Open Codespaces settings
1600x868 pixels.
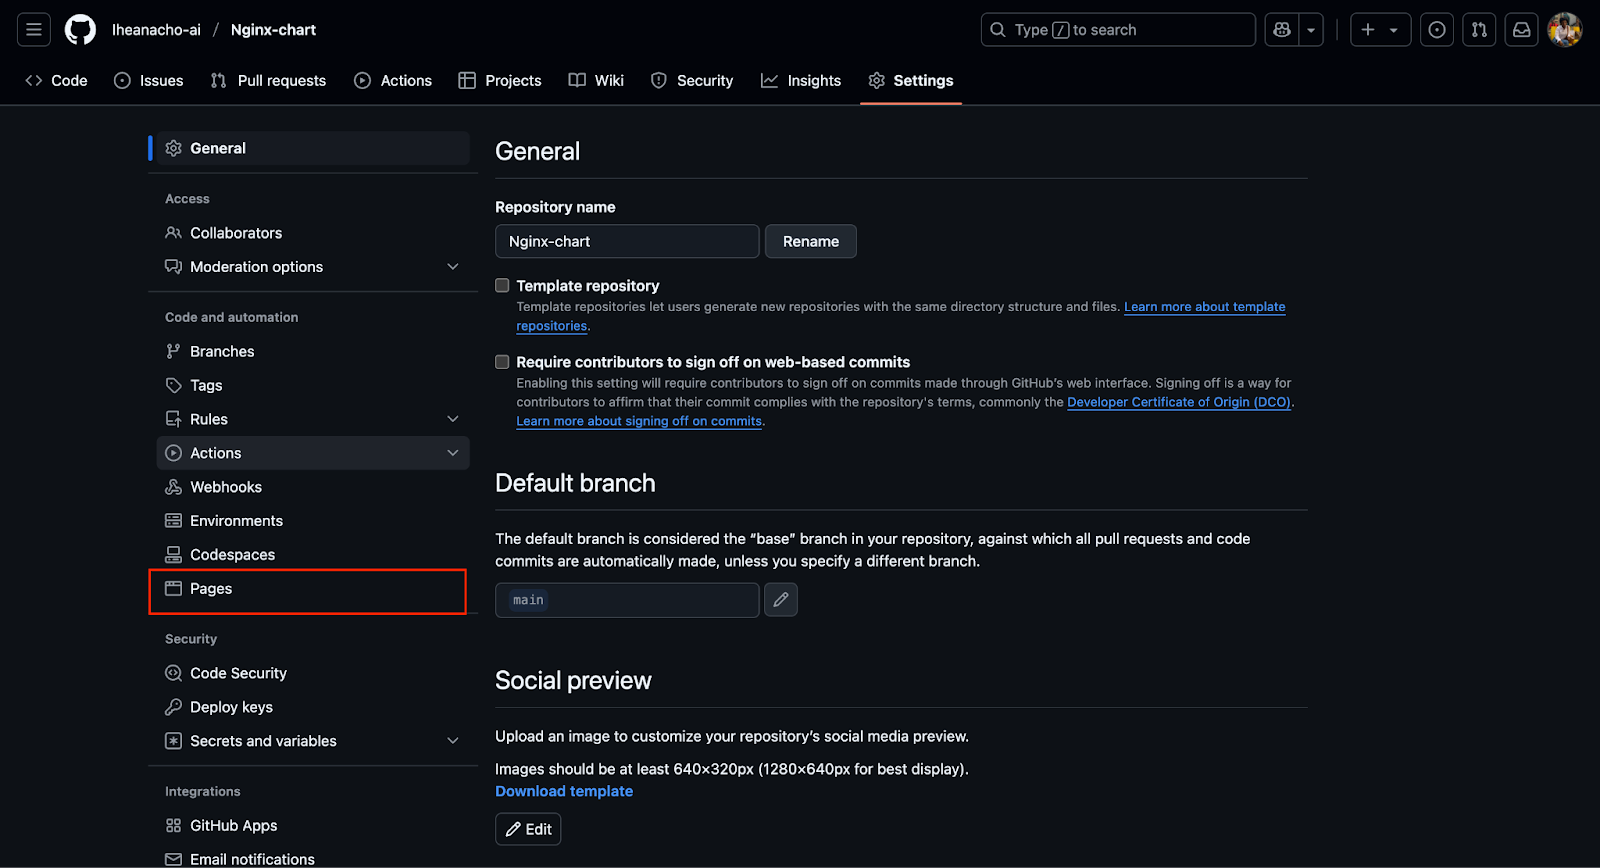tap(313, 555)
